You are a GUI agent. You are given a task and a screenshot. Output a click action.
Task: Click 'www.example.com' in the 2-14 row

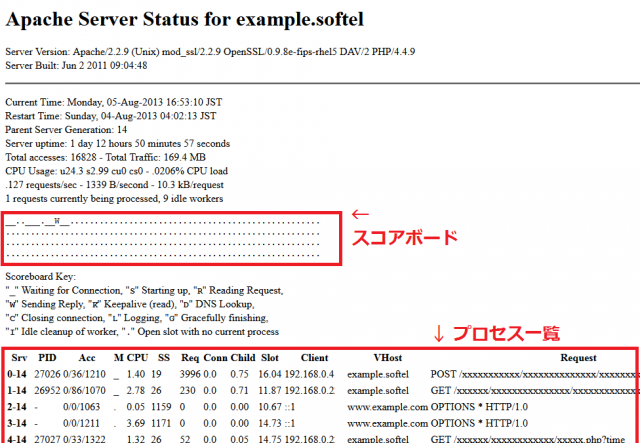[x=387, y=407]
